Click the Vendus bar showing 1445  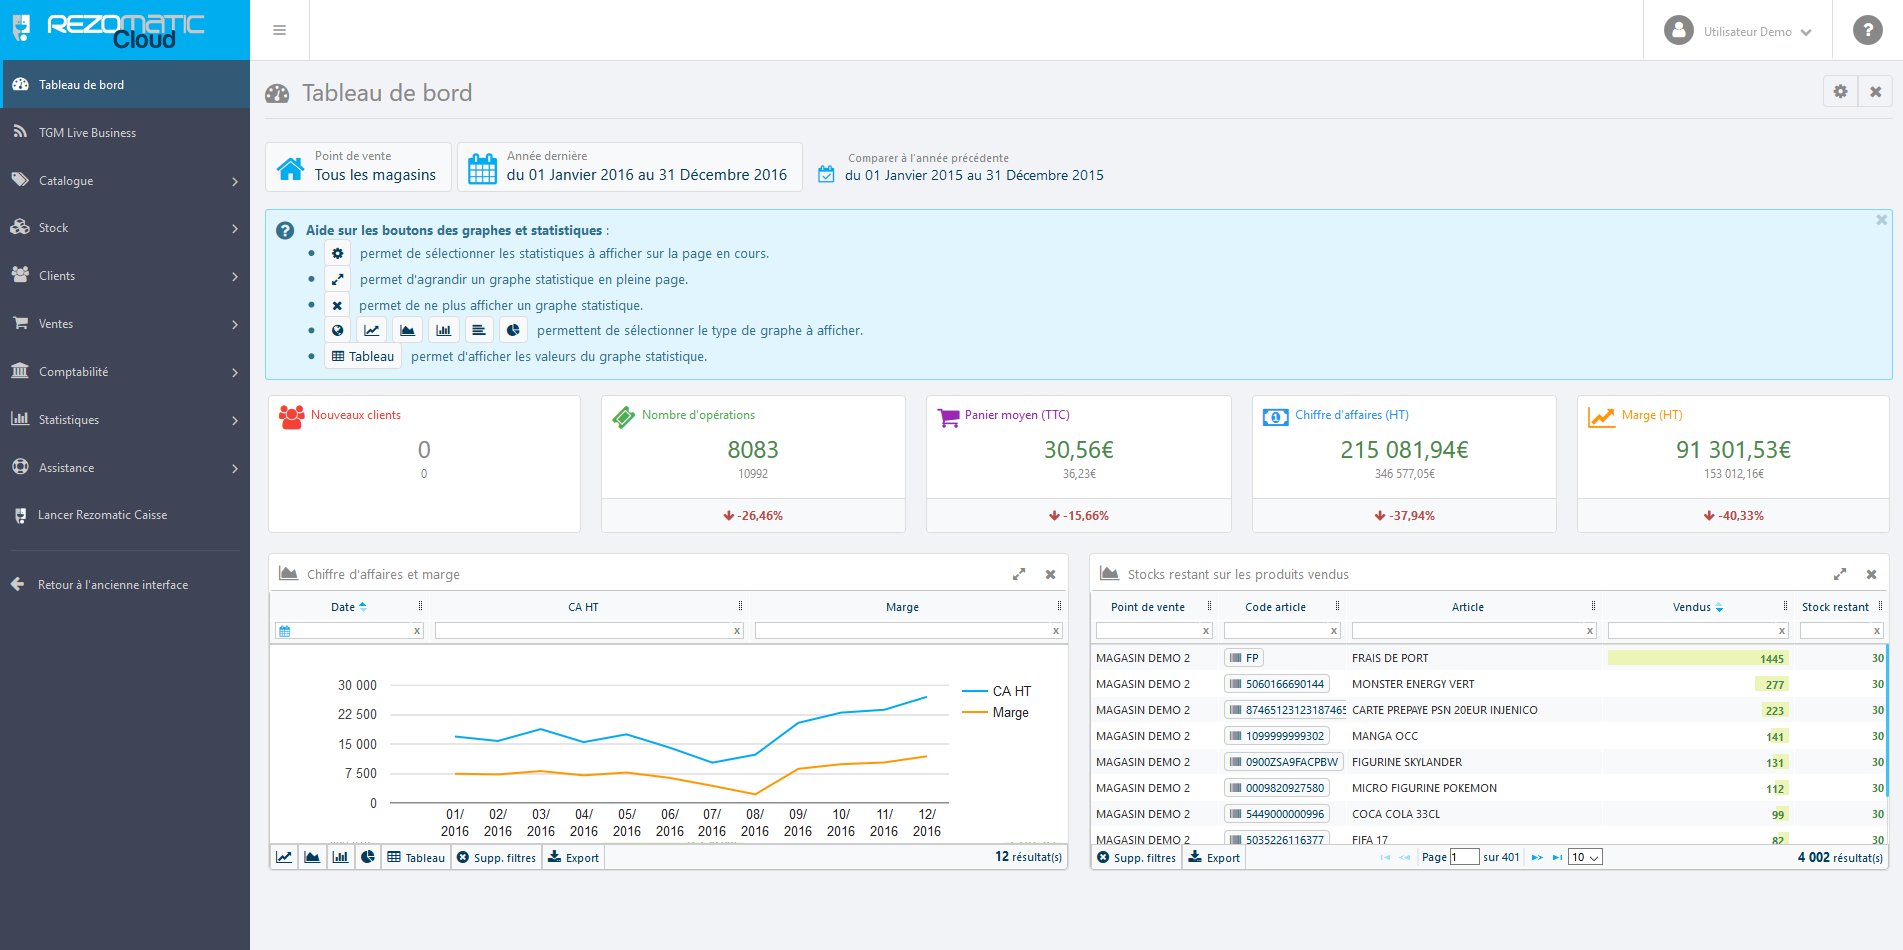pos(1697,658)
